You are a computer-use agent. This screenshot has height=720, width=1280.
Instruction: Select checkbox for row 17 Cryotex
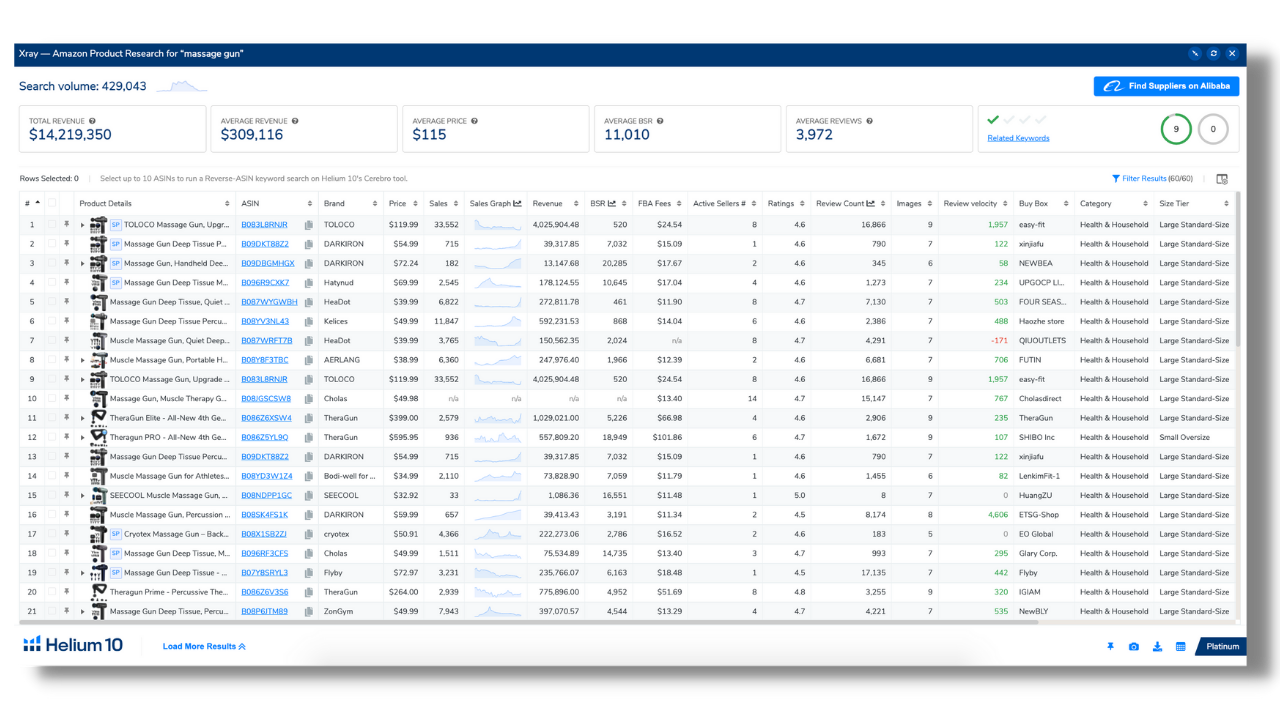[52, 534]
